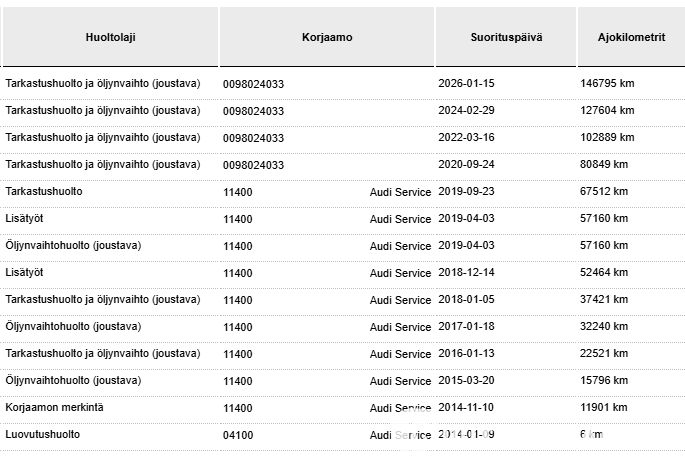Image resolution: width=685 pixels, height=464 pixels.
Task: Sort by the Suorituspäivä column header
Action: 506,37
